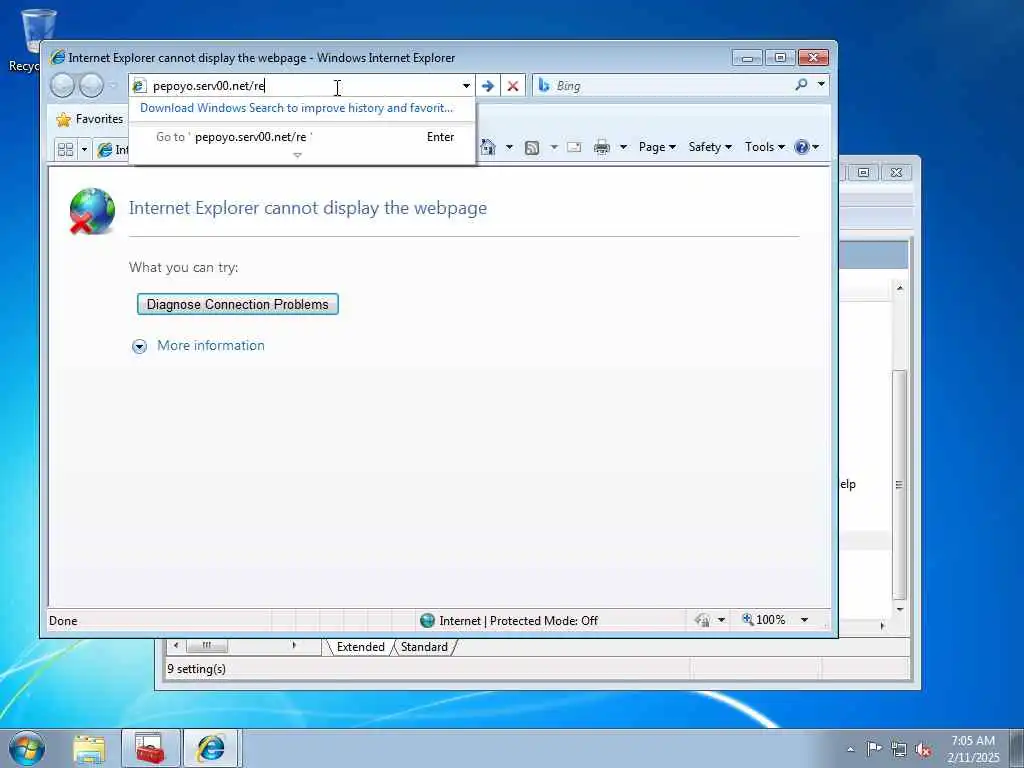1024x768 pixels.
Task: Open the Home button dropdown arrow
Action: coord(509,147)
